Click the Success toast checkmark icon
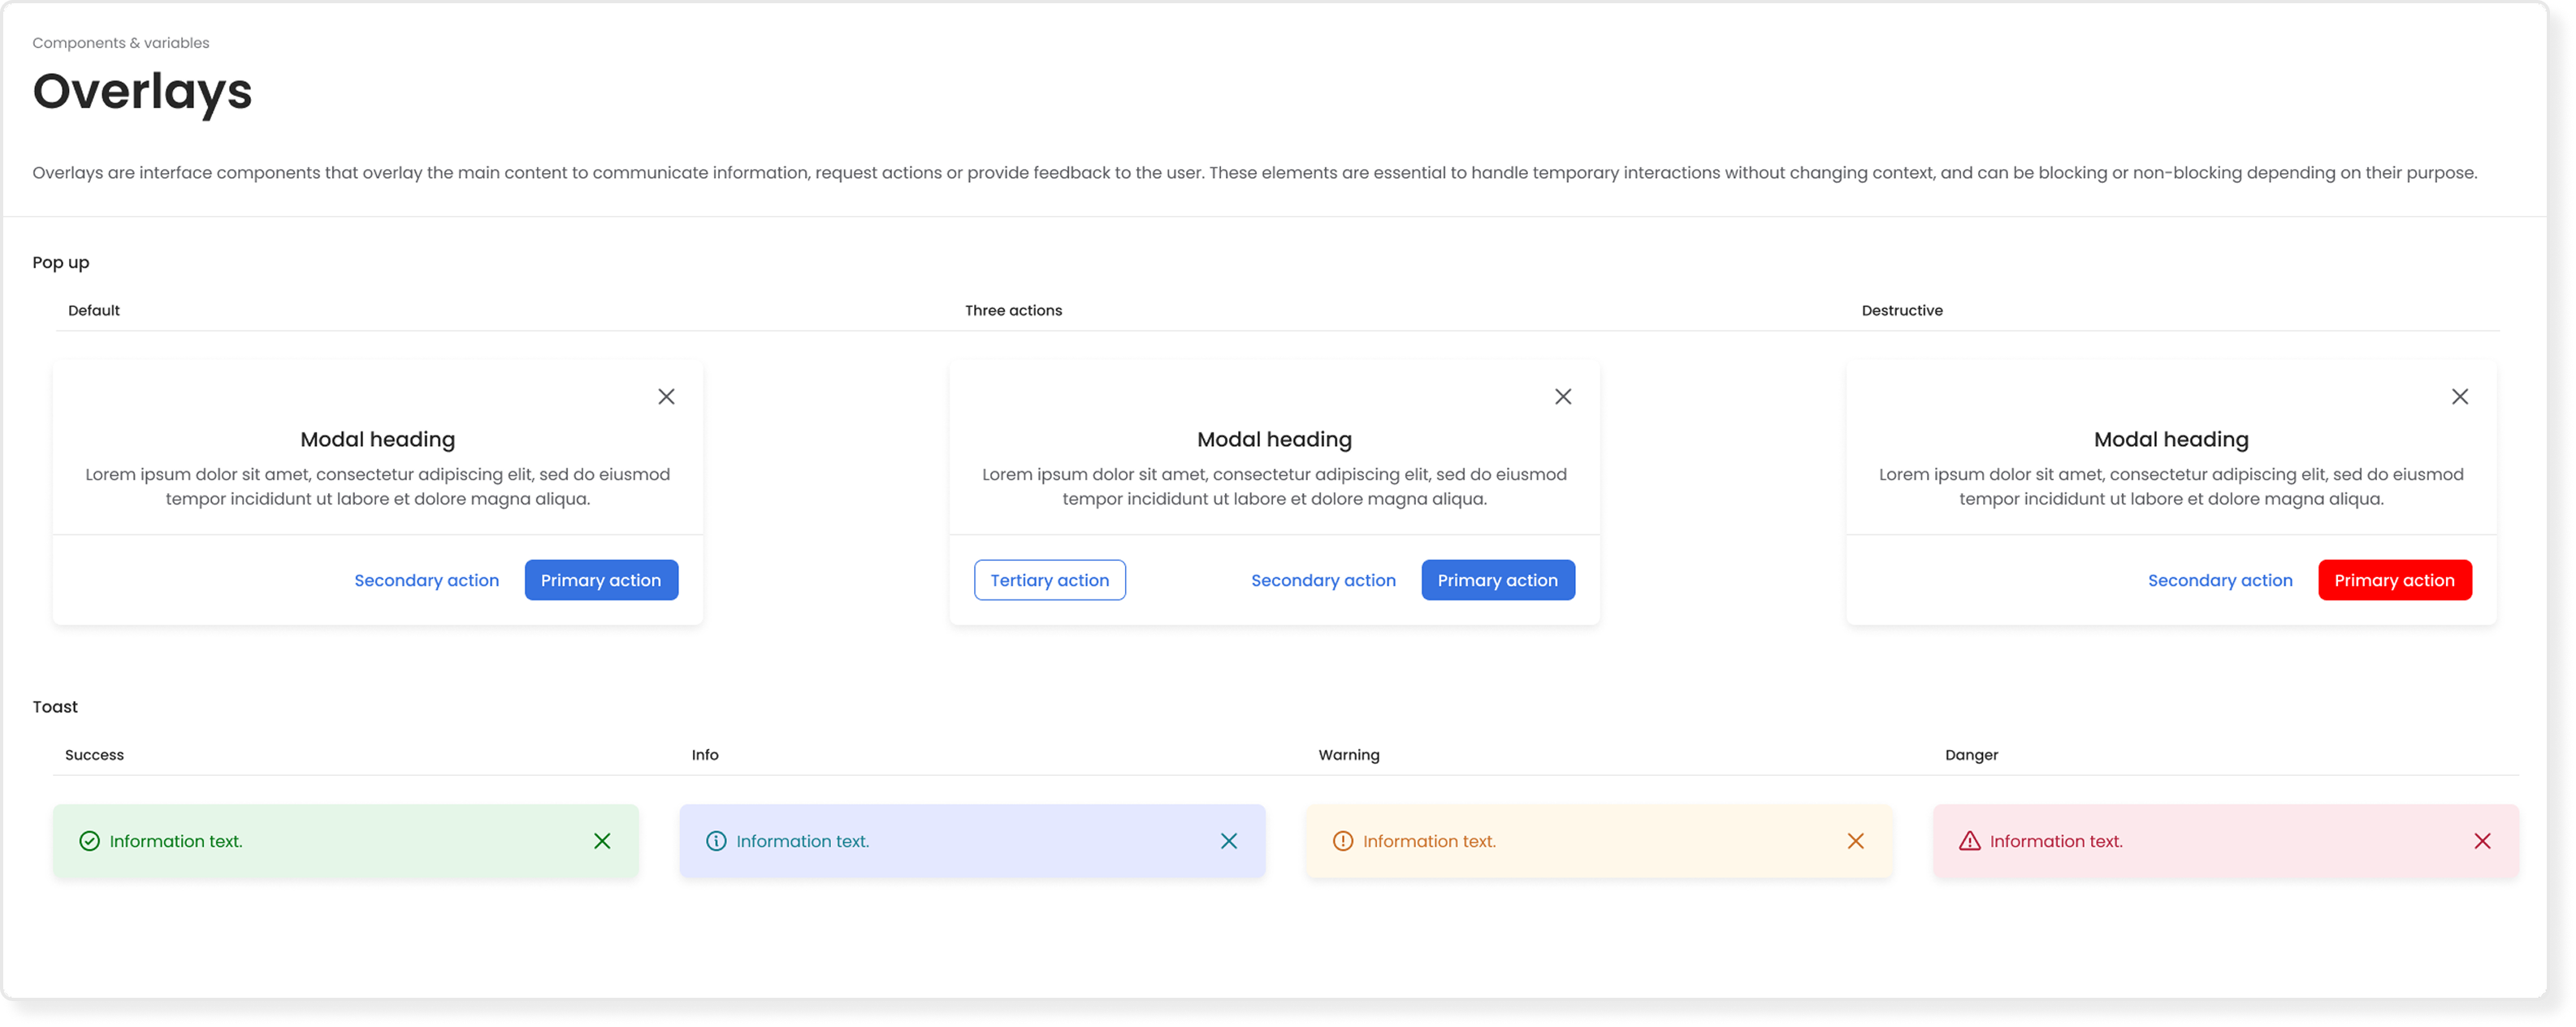Screen dimensions: 2576x1027 pyautogui.click(x=89, y=841)
